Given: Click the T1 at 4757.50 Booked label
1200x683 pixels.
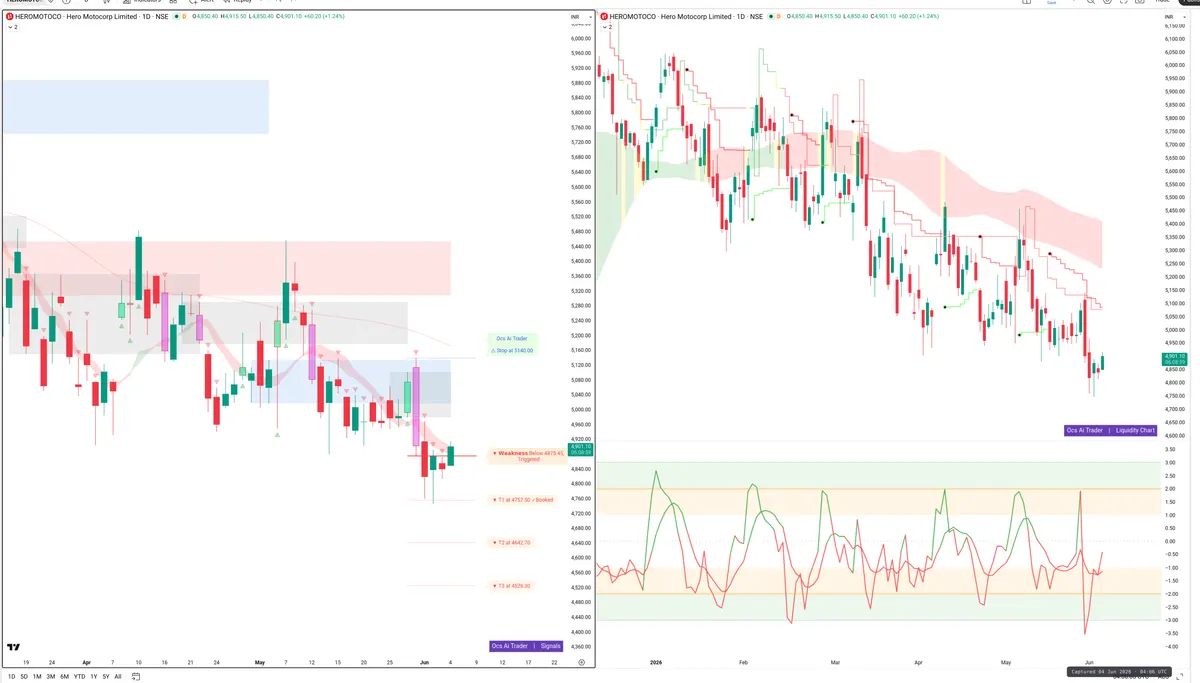Looking at the screenshot, I should [524, 499].
